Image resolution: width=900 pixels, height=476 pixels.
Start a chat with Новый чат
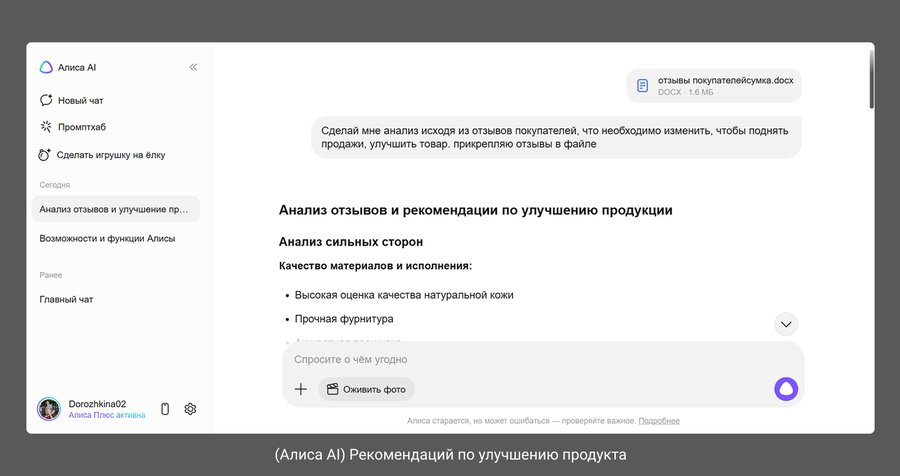pyautogui.click(x=72, y=100)
